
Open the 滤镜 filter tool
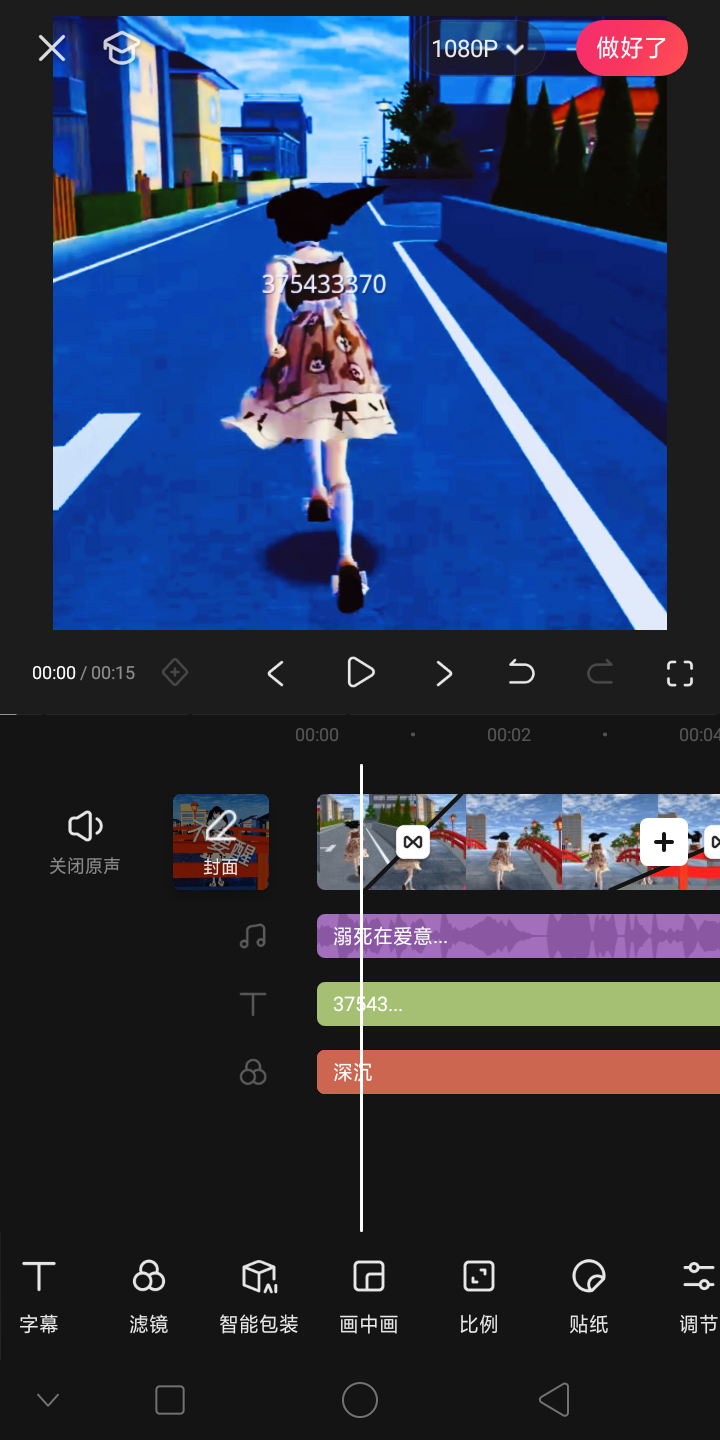click(149, 1295)
